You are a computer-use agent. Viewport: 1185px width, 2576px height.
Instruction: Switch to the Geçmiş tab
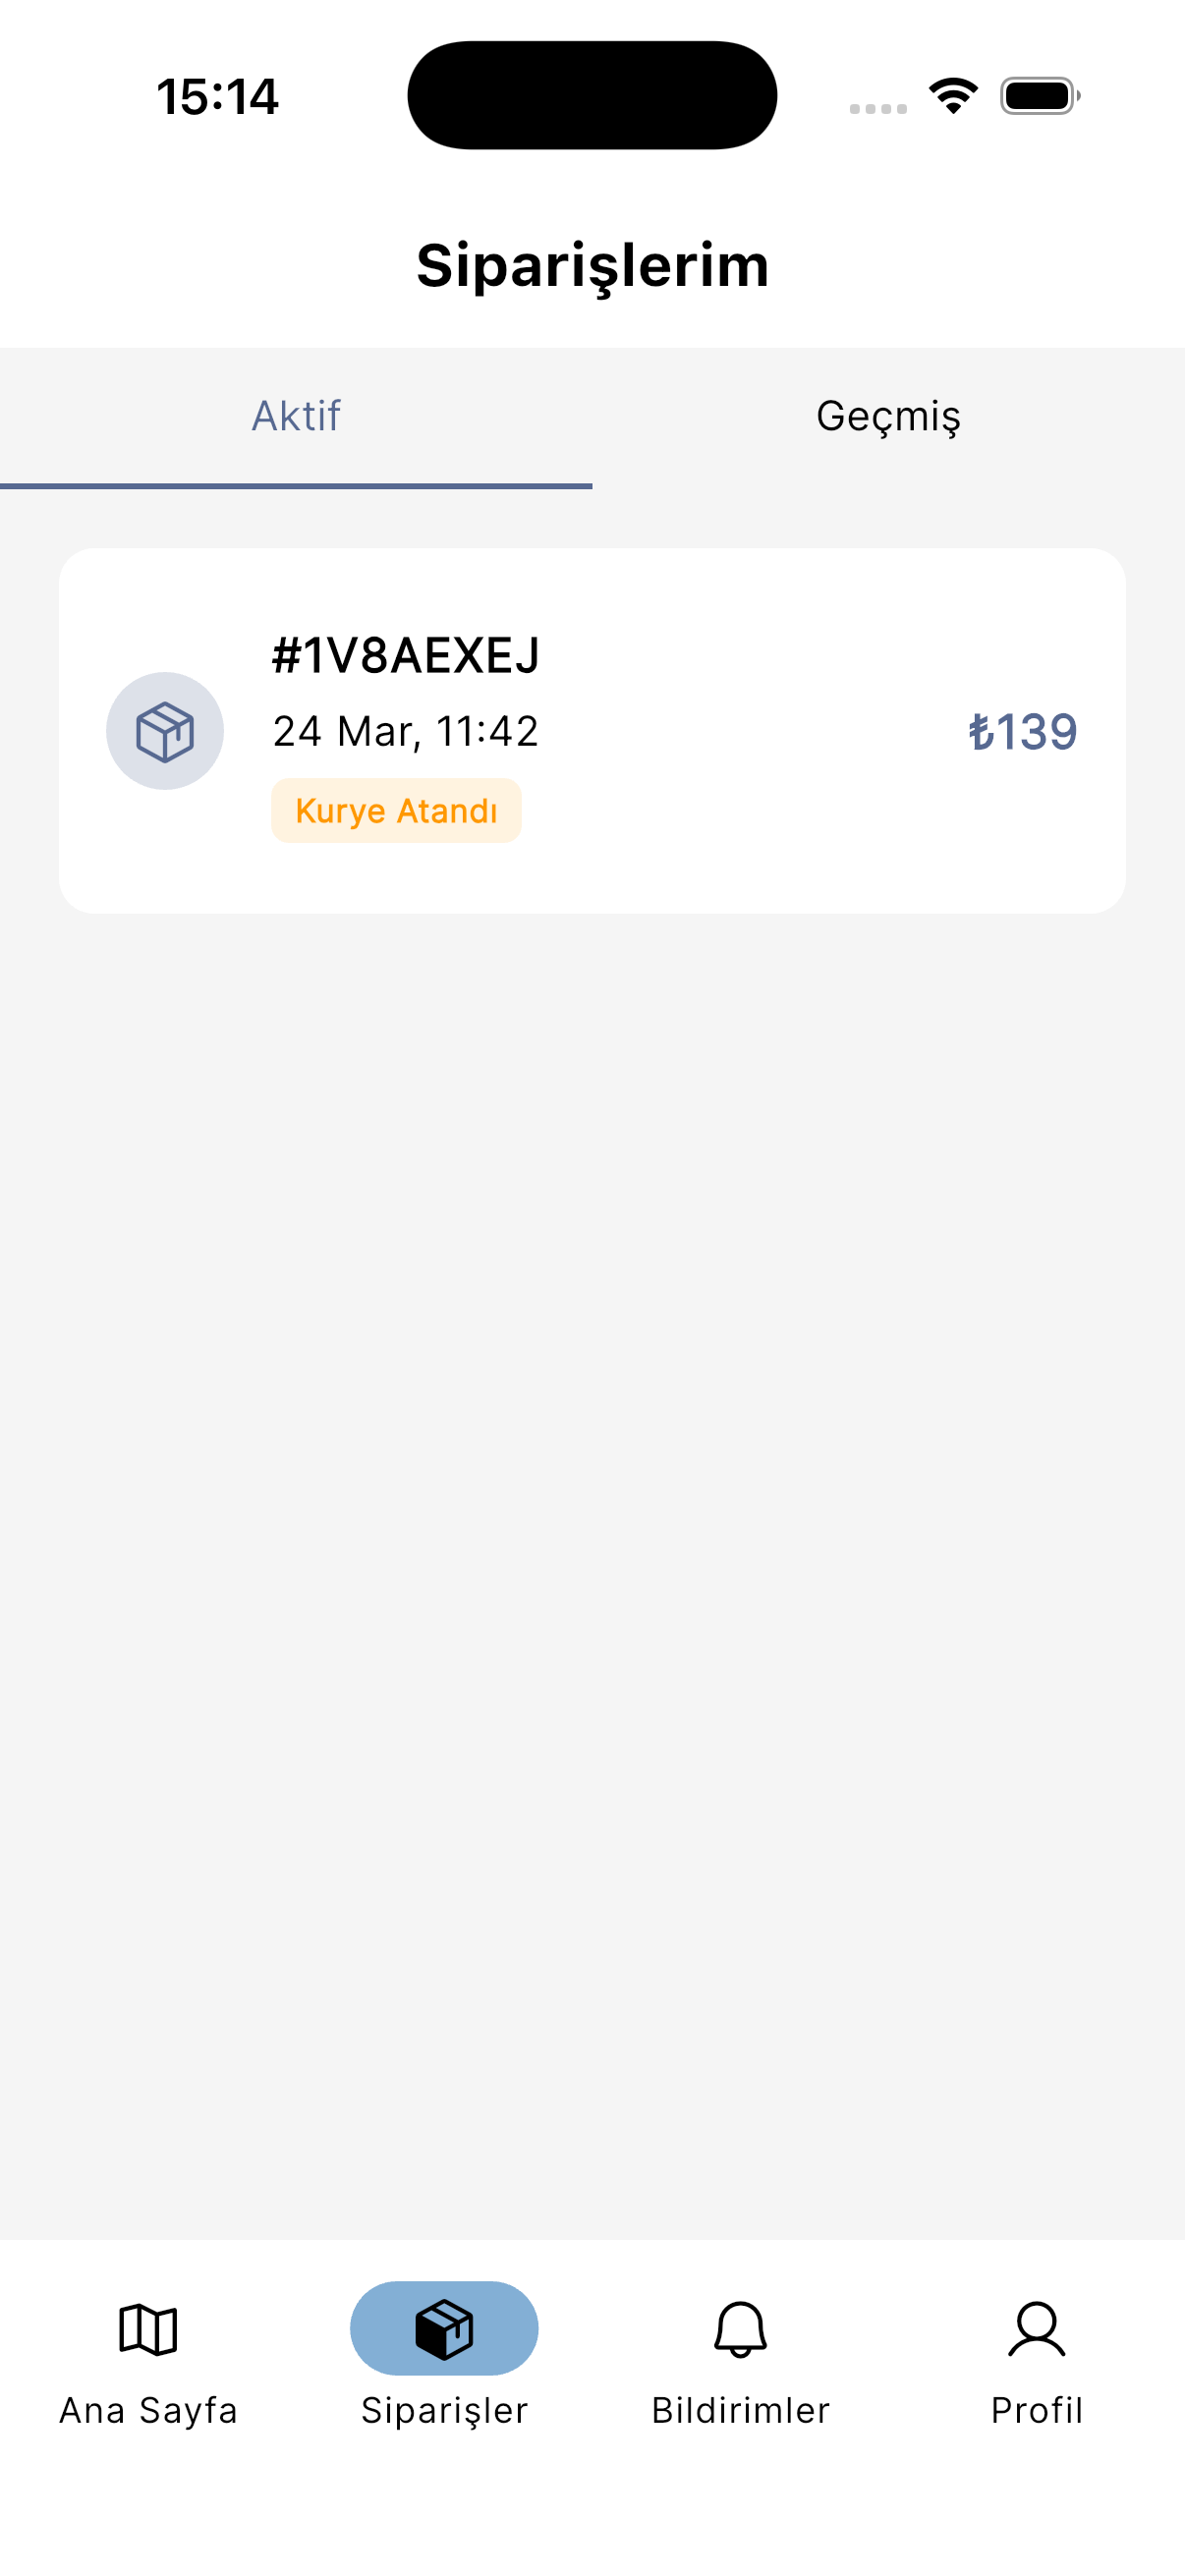point(888,416)
